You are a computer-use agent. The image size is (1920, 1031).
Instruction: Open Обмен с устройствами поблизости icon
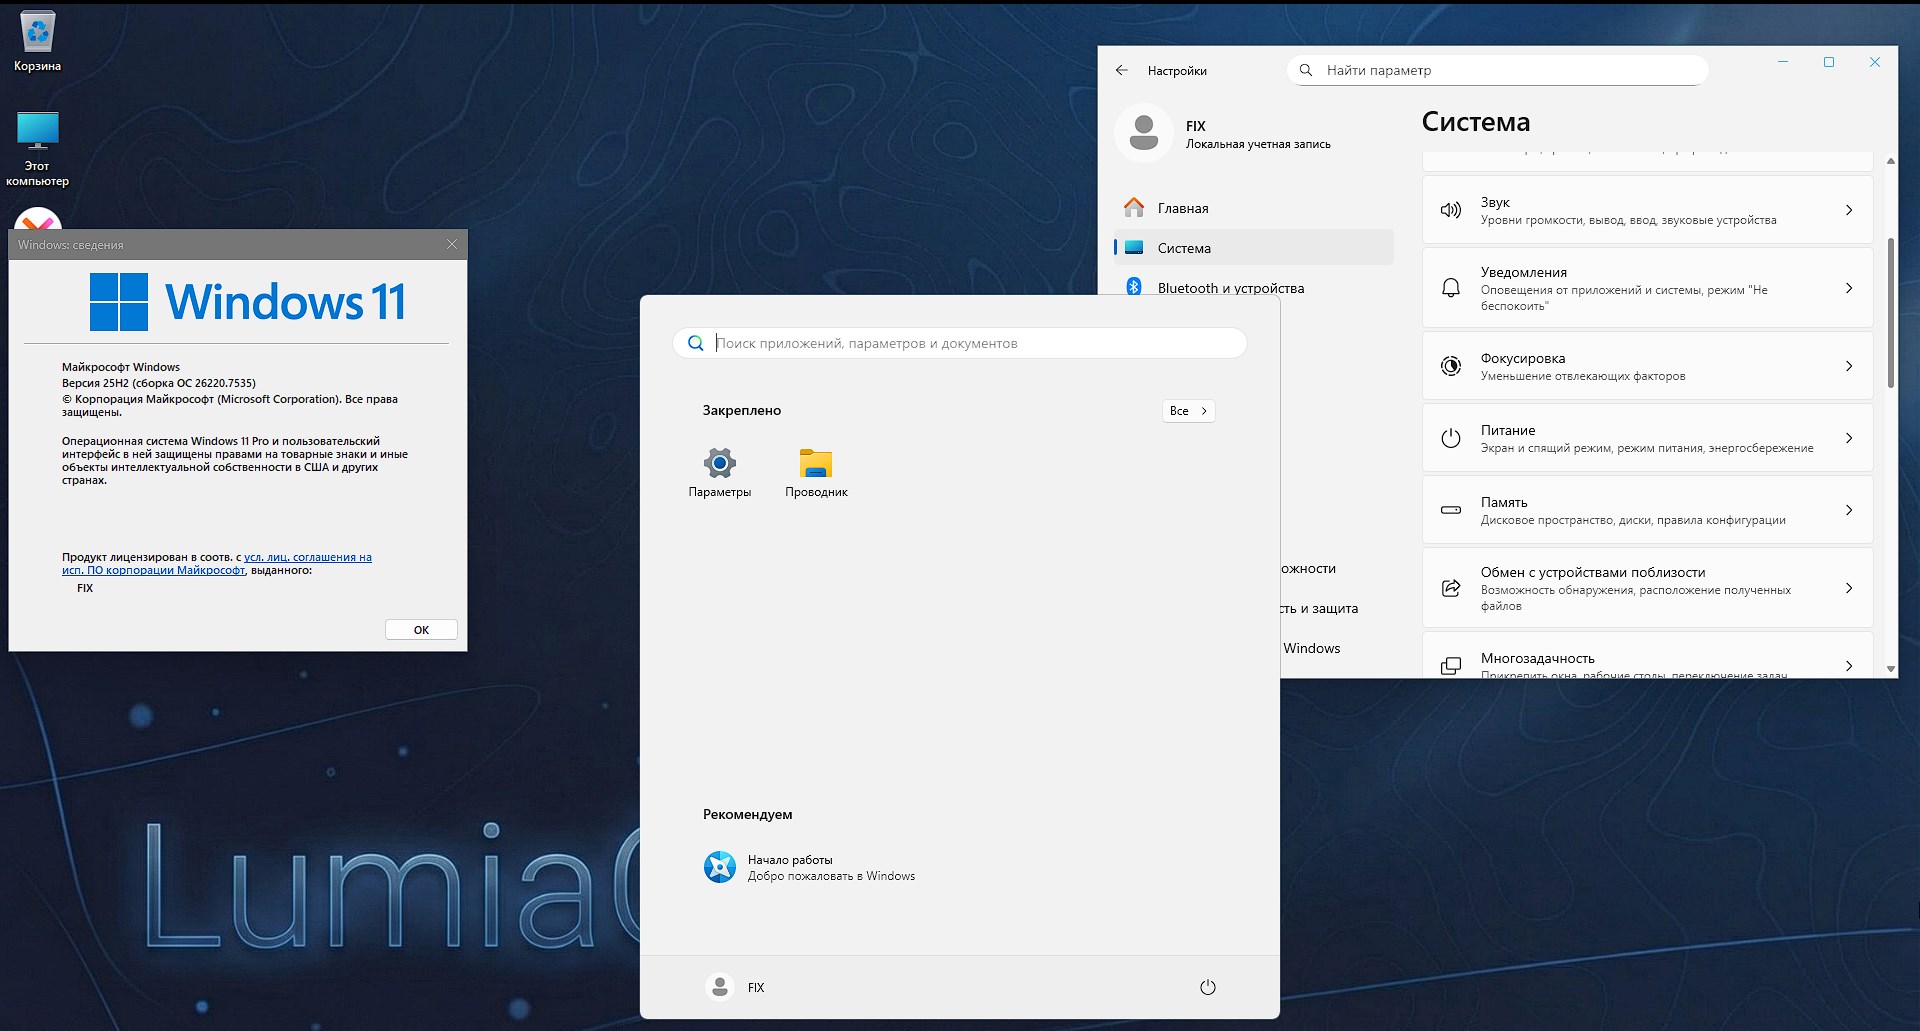1451,588
